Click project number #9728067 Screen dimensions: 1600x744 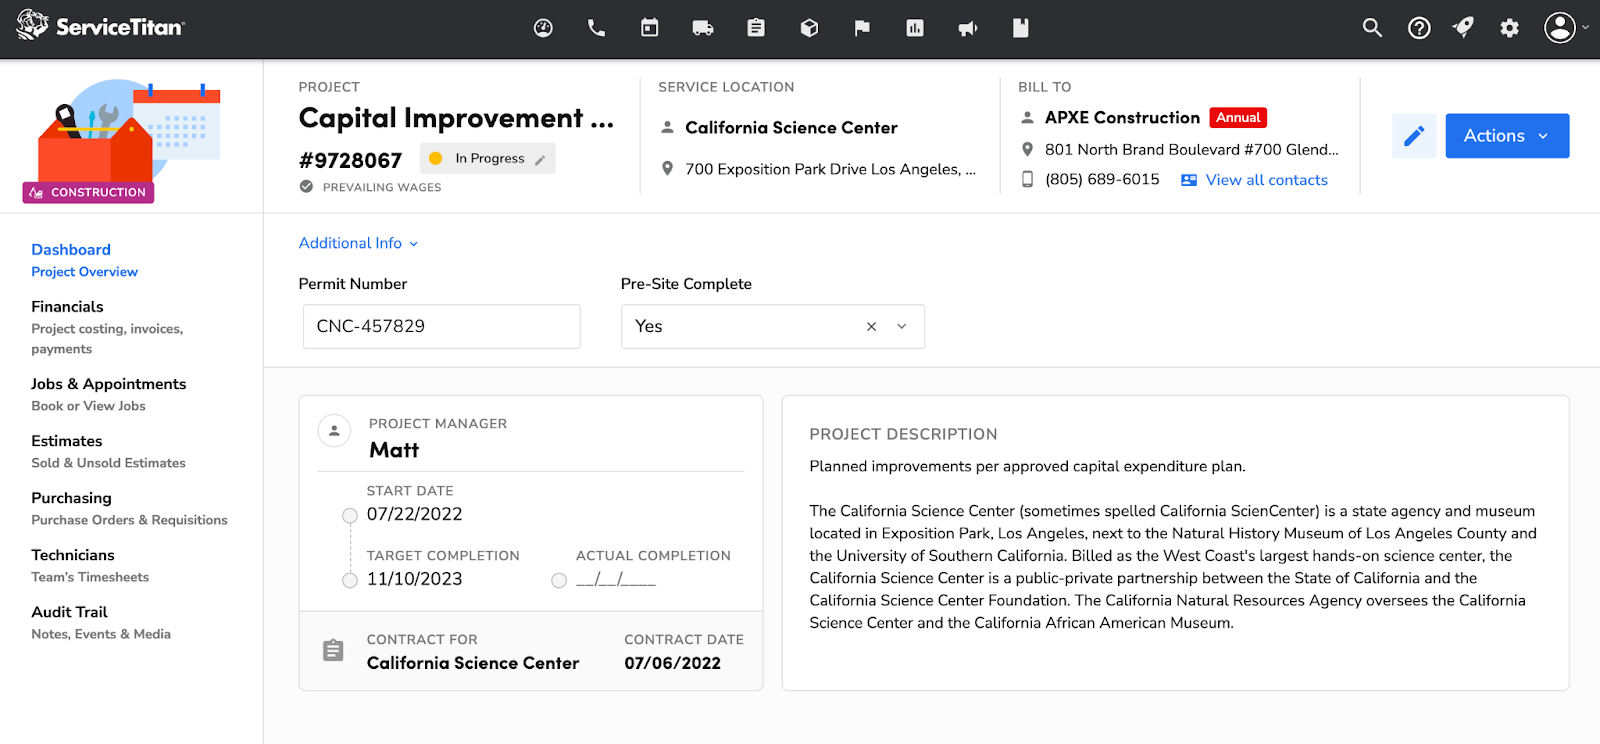[x=350, y=160]
